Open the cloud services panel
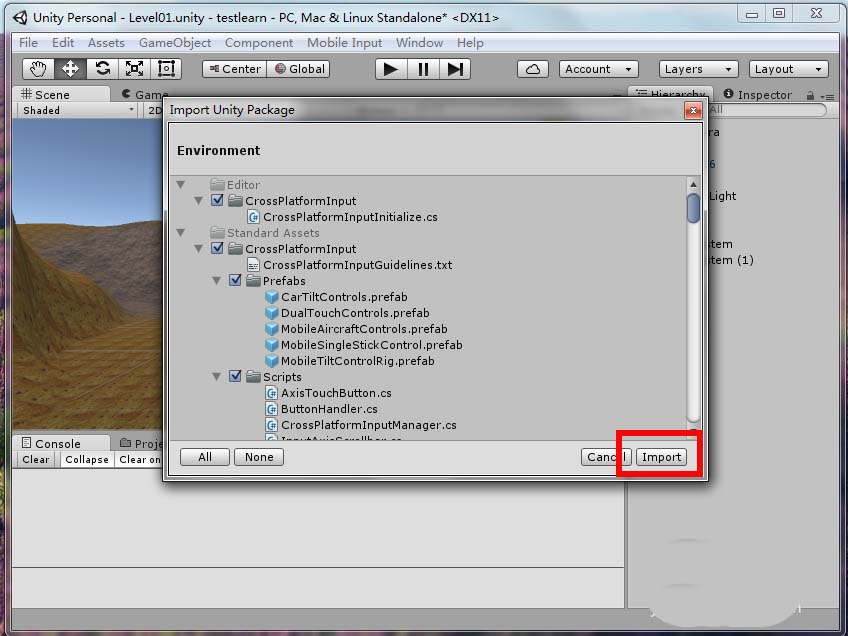The width and height of the screenshot is (848, 636). 533,69
